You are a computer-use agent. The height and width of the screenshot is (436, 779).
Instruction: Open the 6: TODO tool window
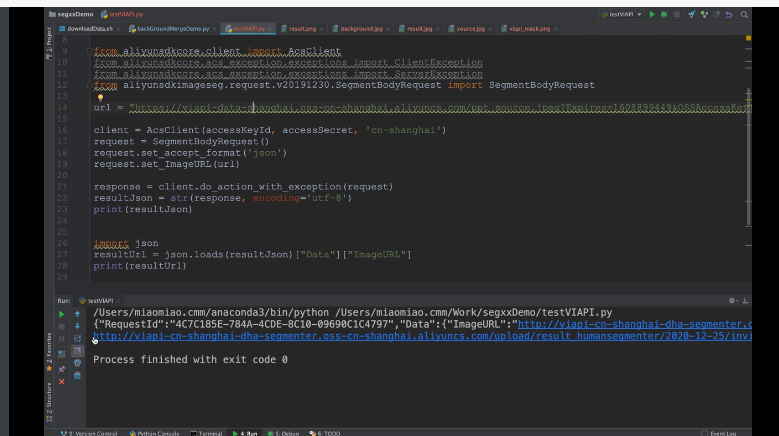(x=325, y=433)
